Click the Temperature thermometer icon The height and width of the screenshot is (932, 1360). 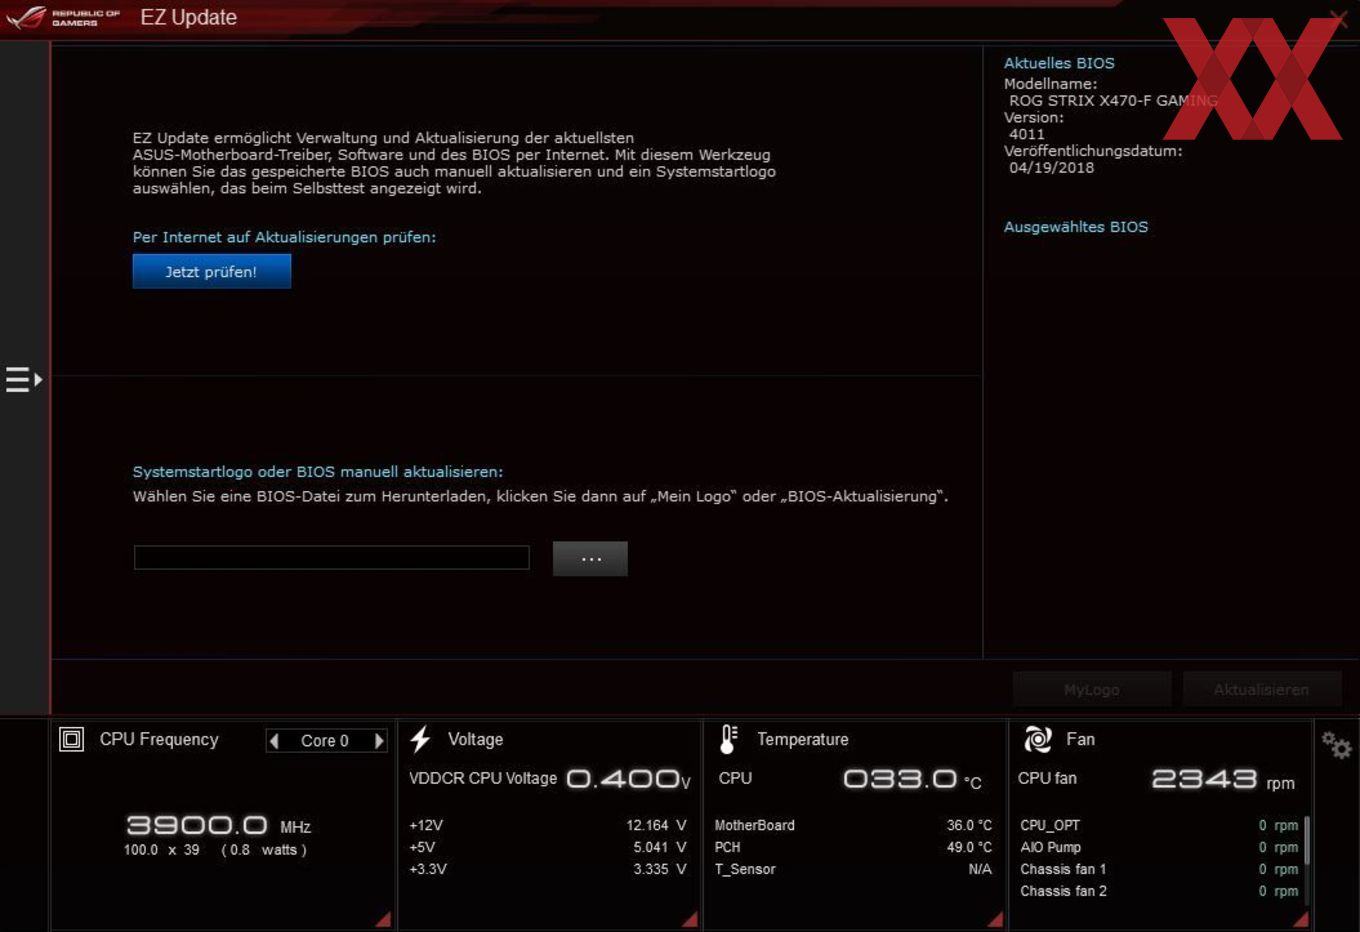tap(729, 739)
